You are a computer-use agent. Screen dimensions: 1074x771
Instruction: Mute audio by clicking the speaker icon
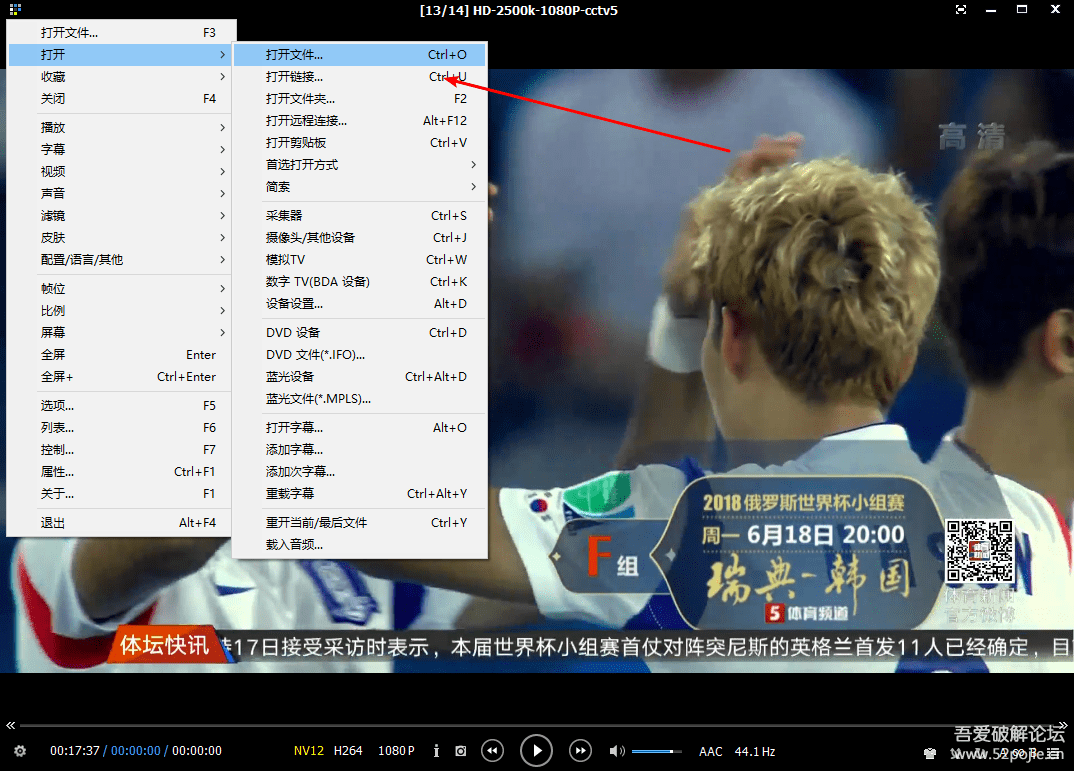[x=616, y=750]
